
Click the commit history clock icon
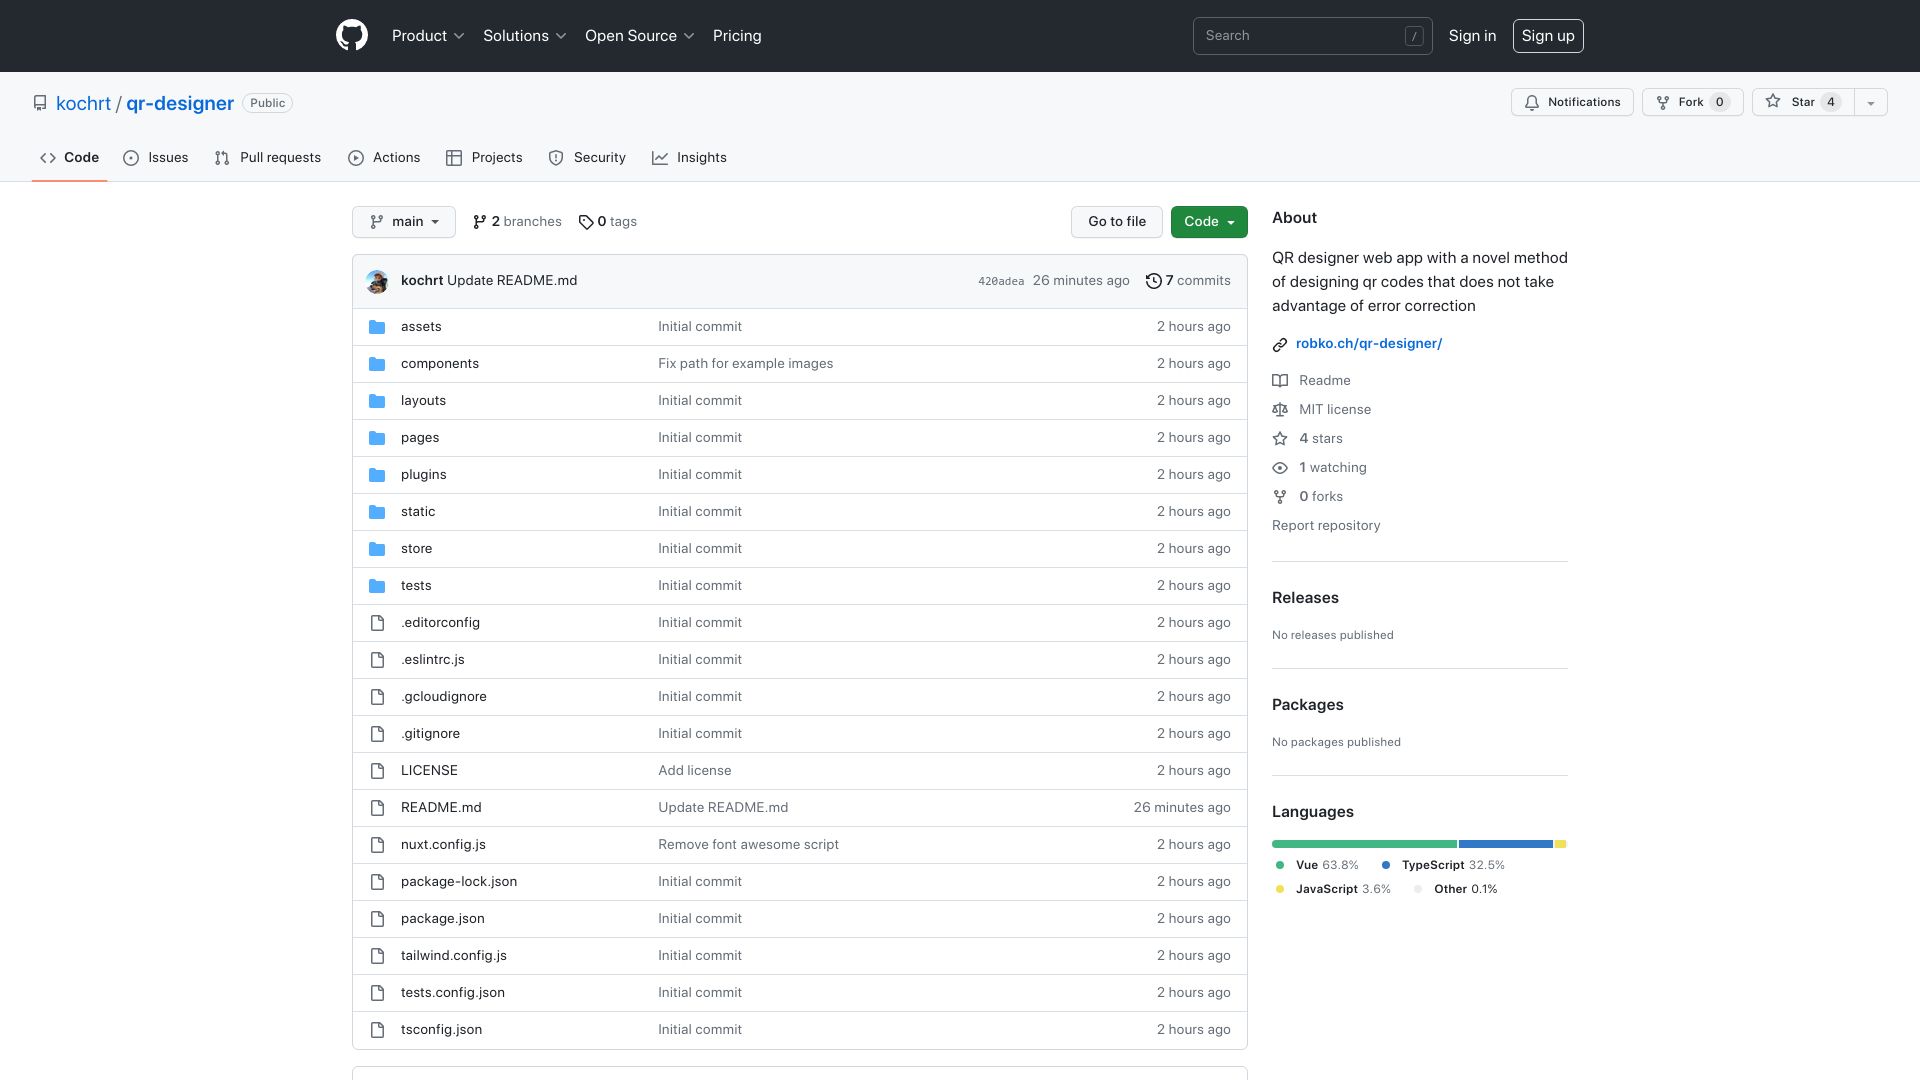1153,281
